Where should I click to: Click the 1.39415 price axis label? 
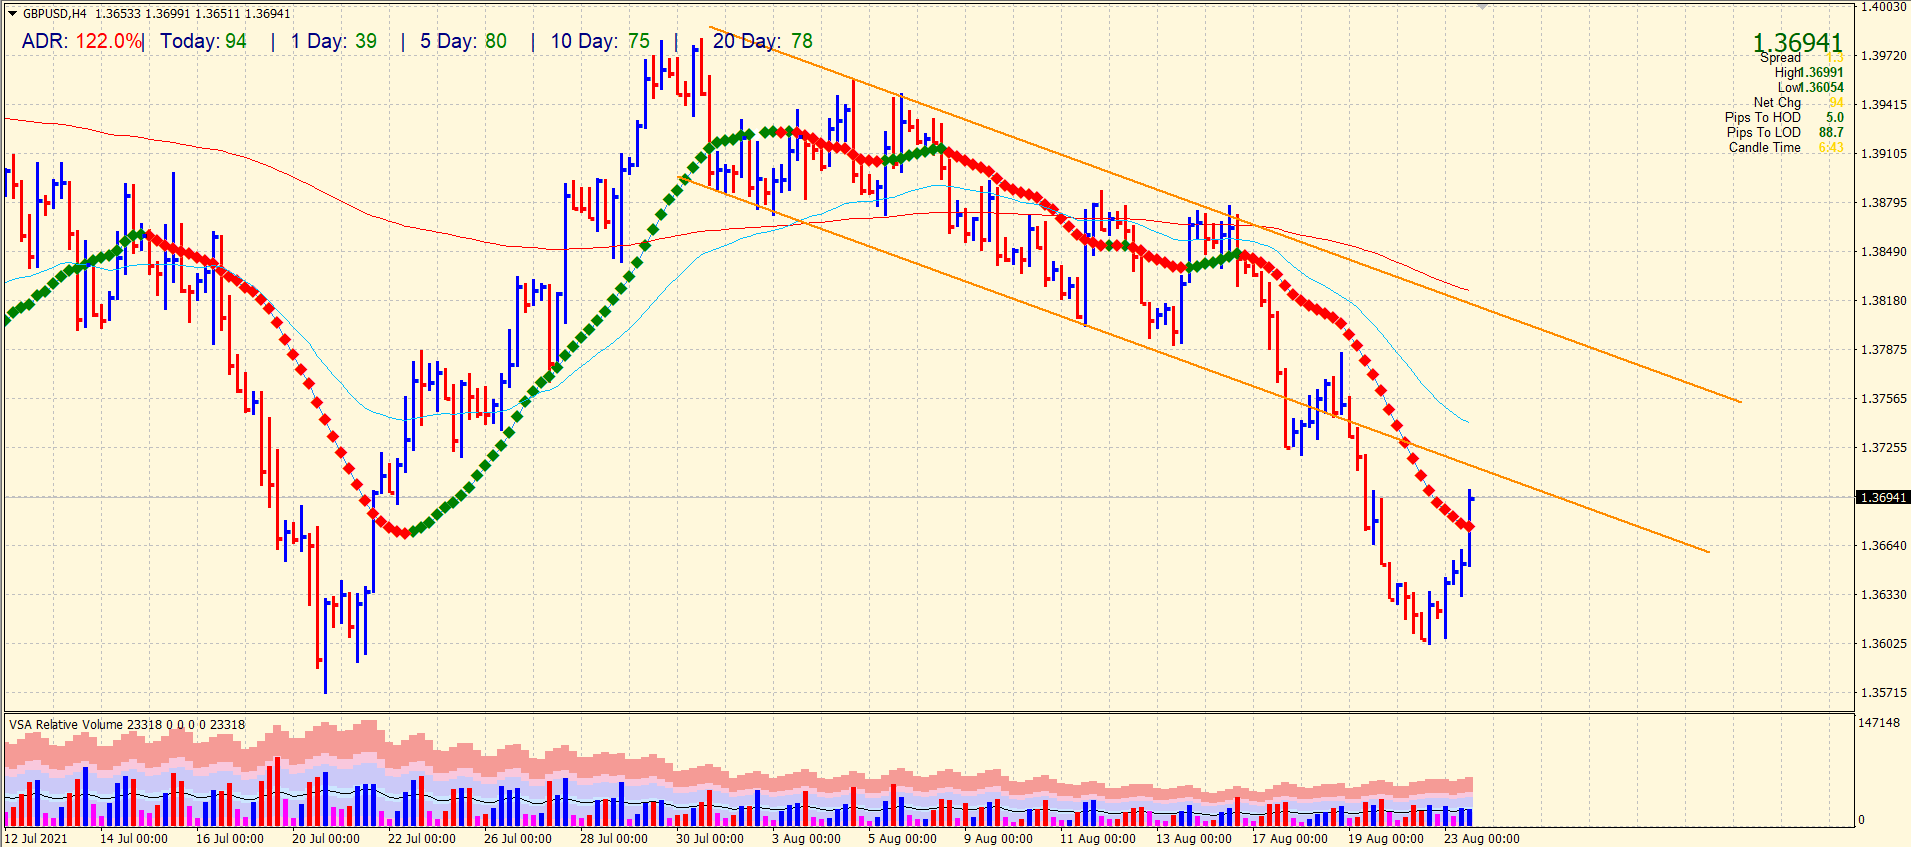click(x=1883, y=104)
